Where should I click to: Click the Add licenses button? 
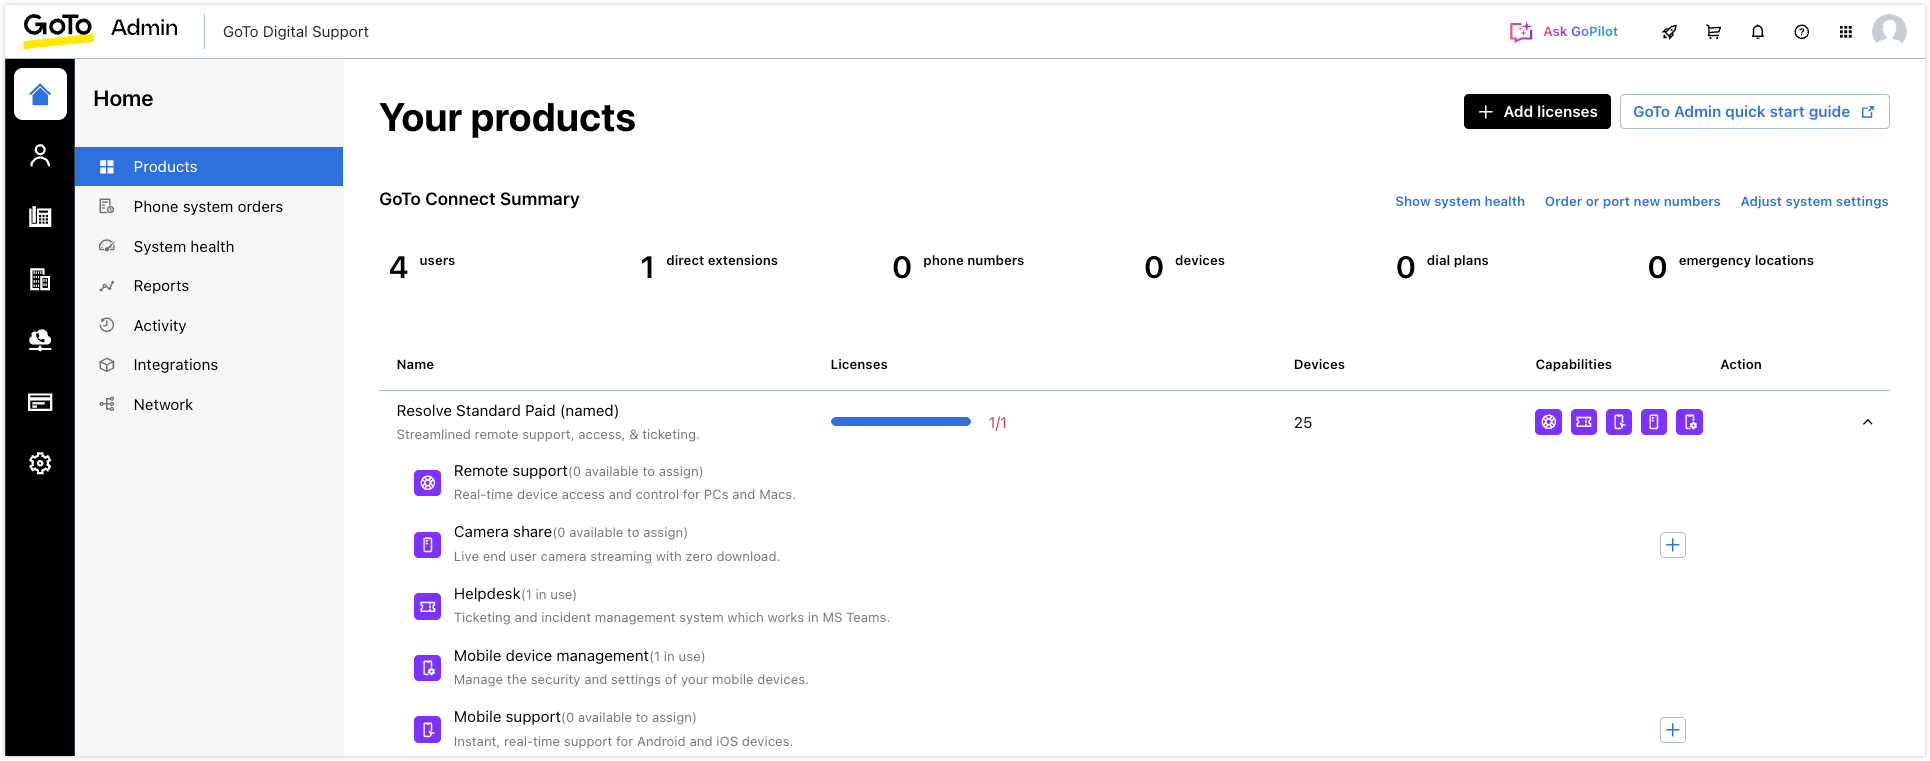coord(1536,112)
